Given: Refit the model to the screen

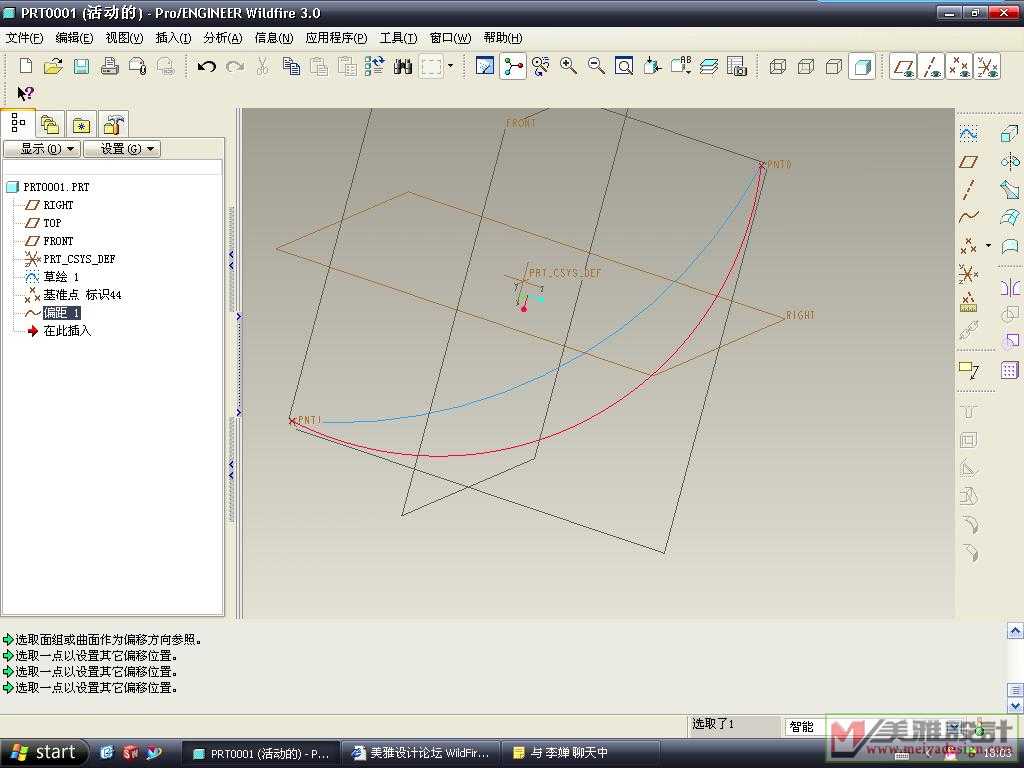Looking at the screenshot, I should coord(624,66).
